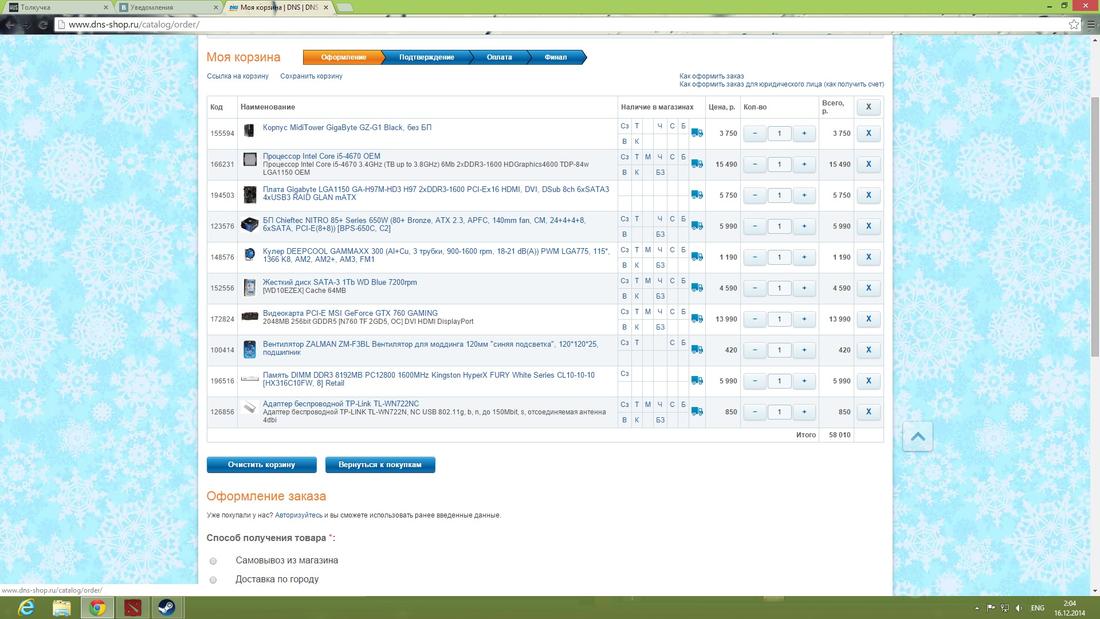Open Видеокарта MSI GeForce GTX 760 link
The image size is (1100, 619).
[x=350, y=313]
